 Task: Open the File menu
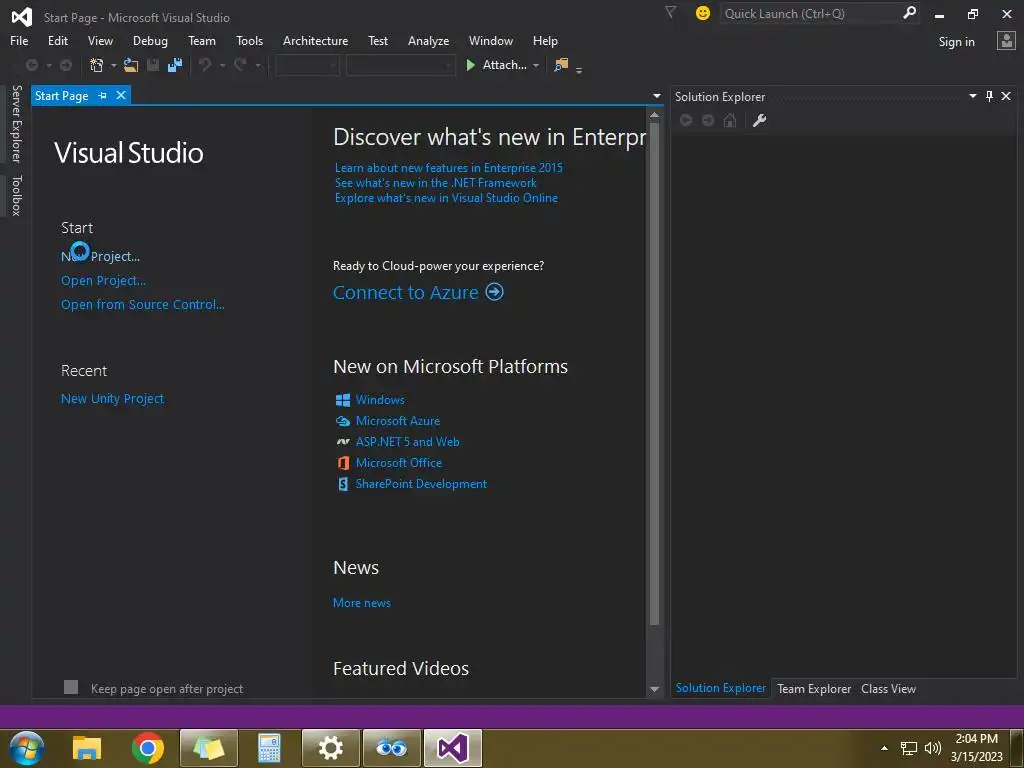pyautogui.click(x=19, y=40)
